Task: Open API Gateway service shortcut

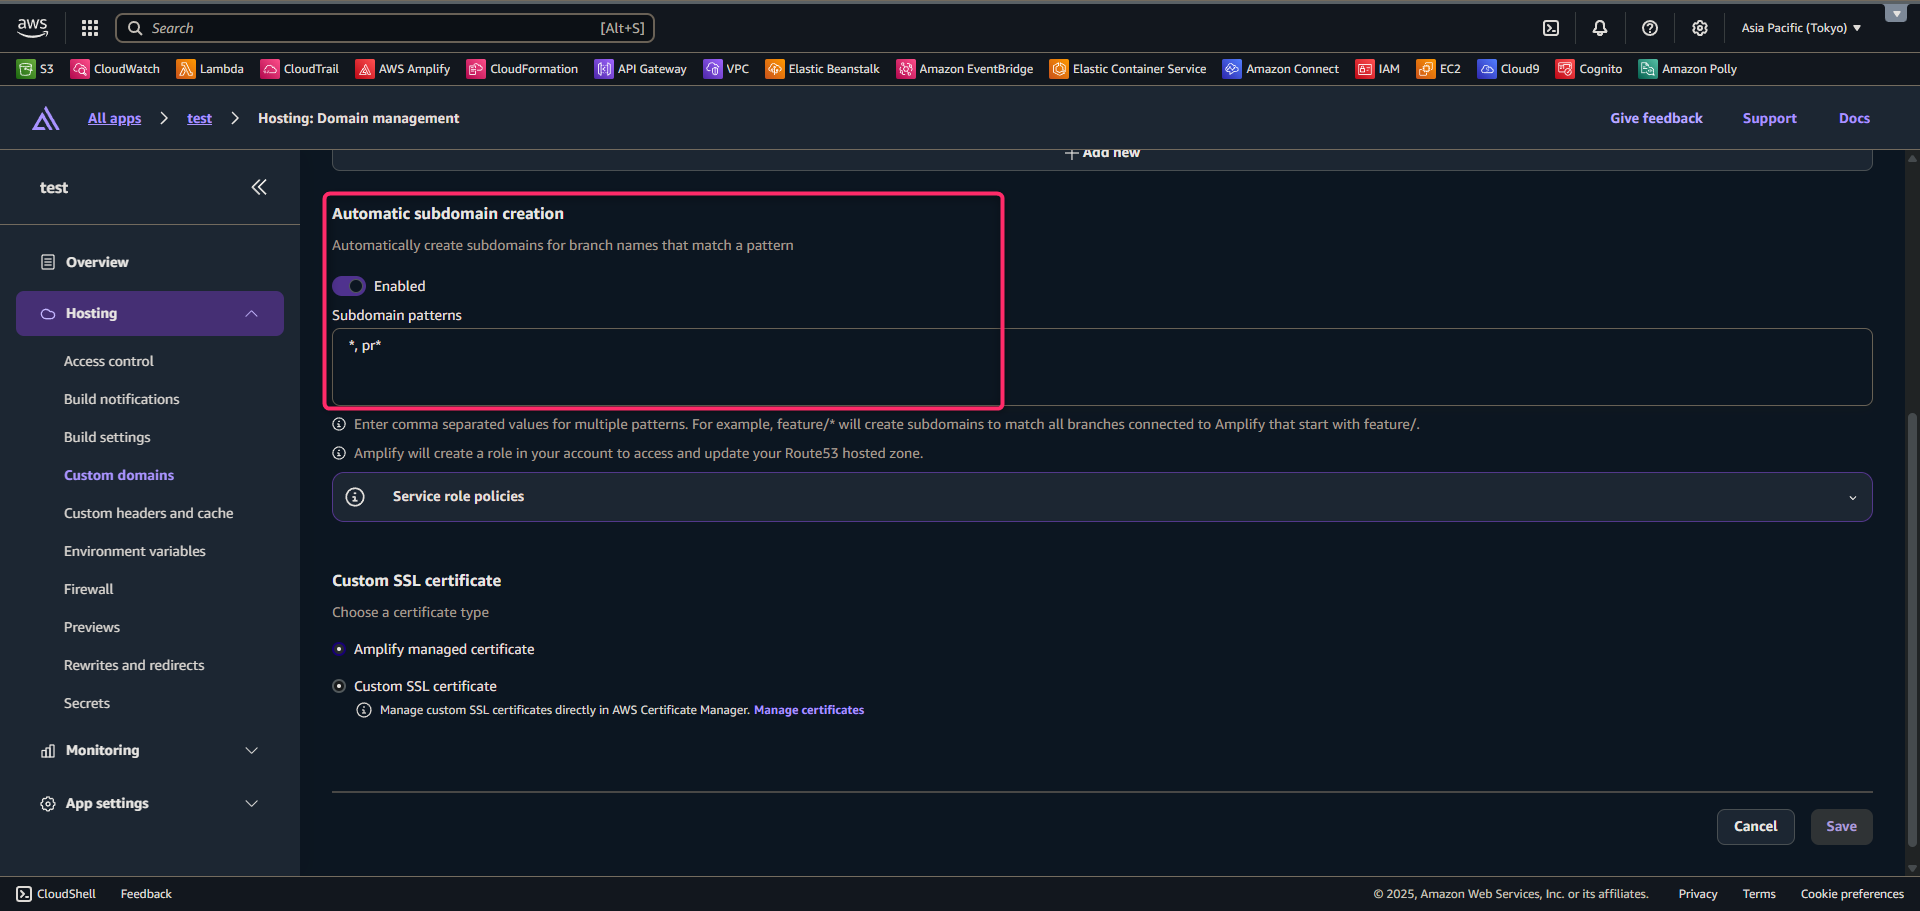Action: (641, 69)
